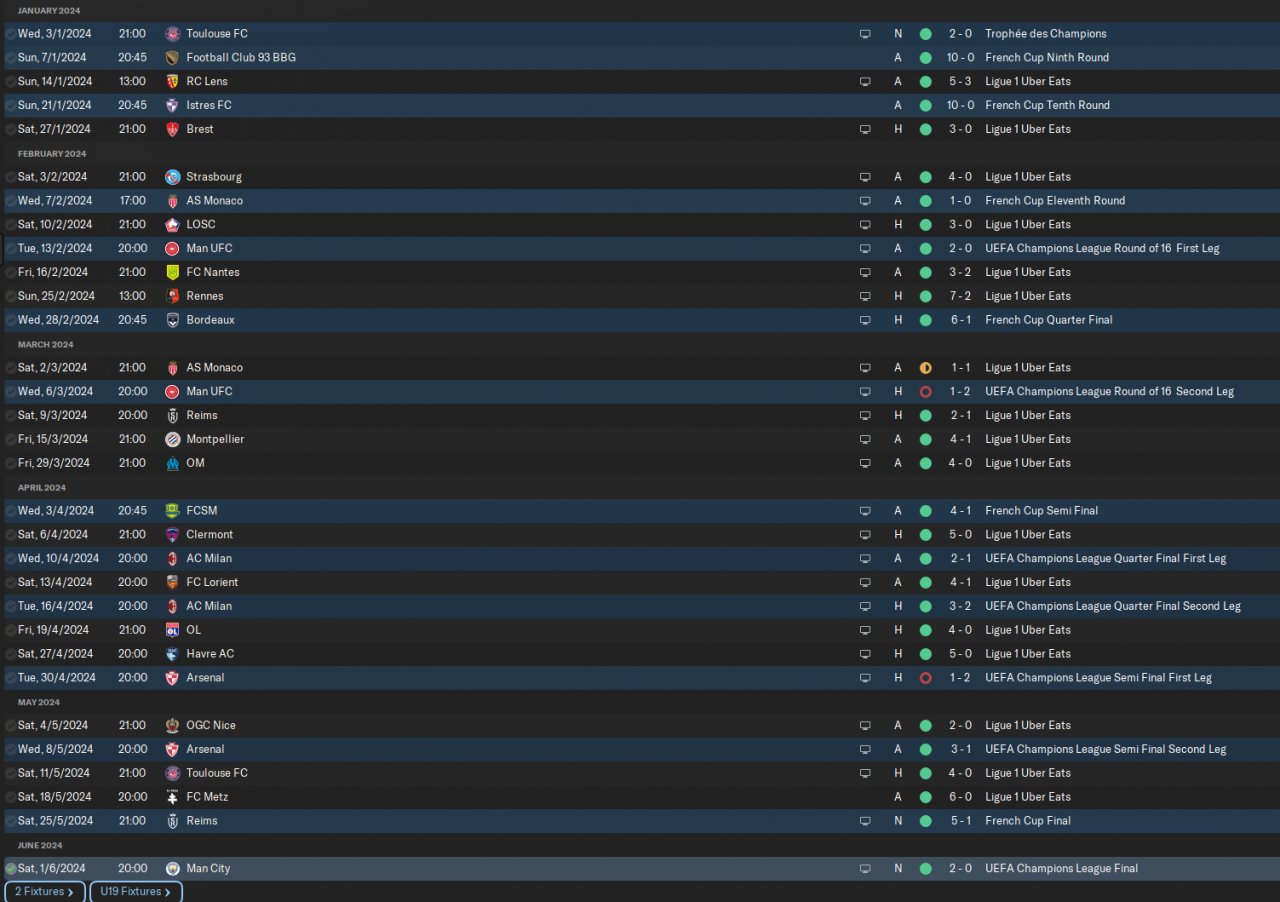1280x902 pixels.
Task: Click the OL club badge
Action: pos(172,630)
